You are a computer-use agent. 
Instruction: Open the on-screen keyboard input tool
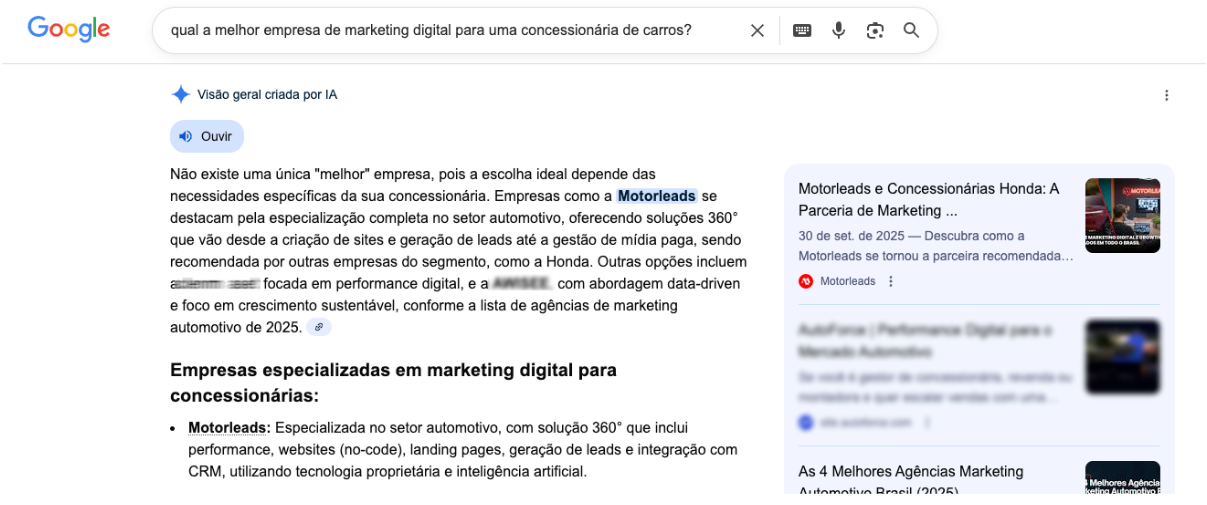tap(802, 30)
